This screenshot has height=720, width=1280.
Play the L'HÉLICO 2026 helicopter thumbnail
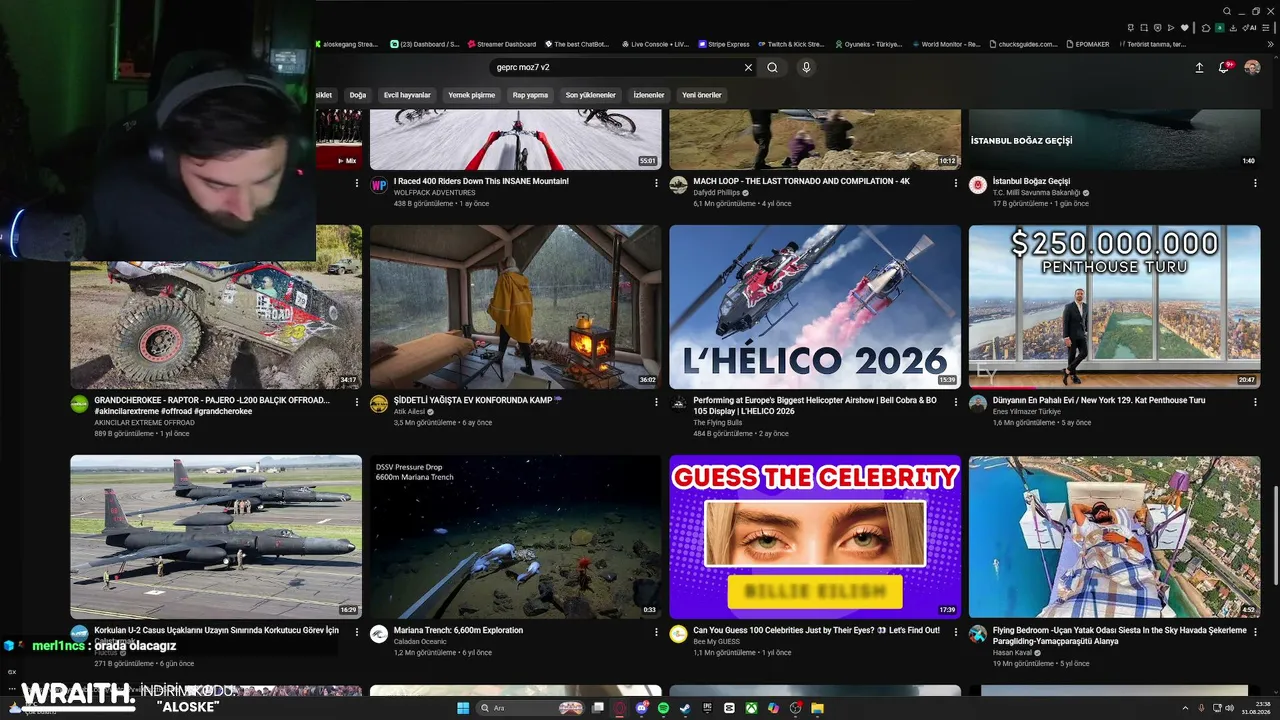pyautogui.click(x=815, y=307)
